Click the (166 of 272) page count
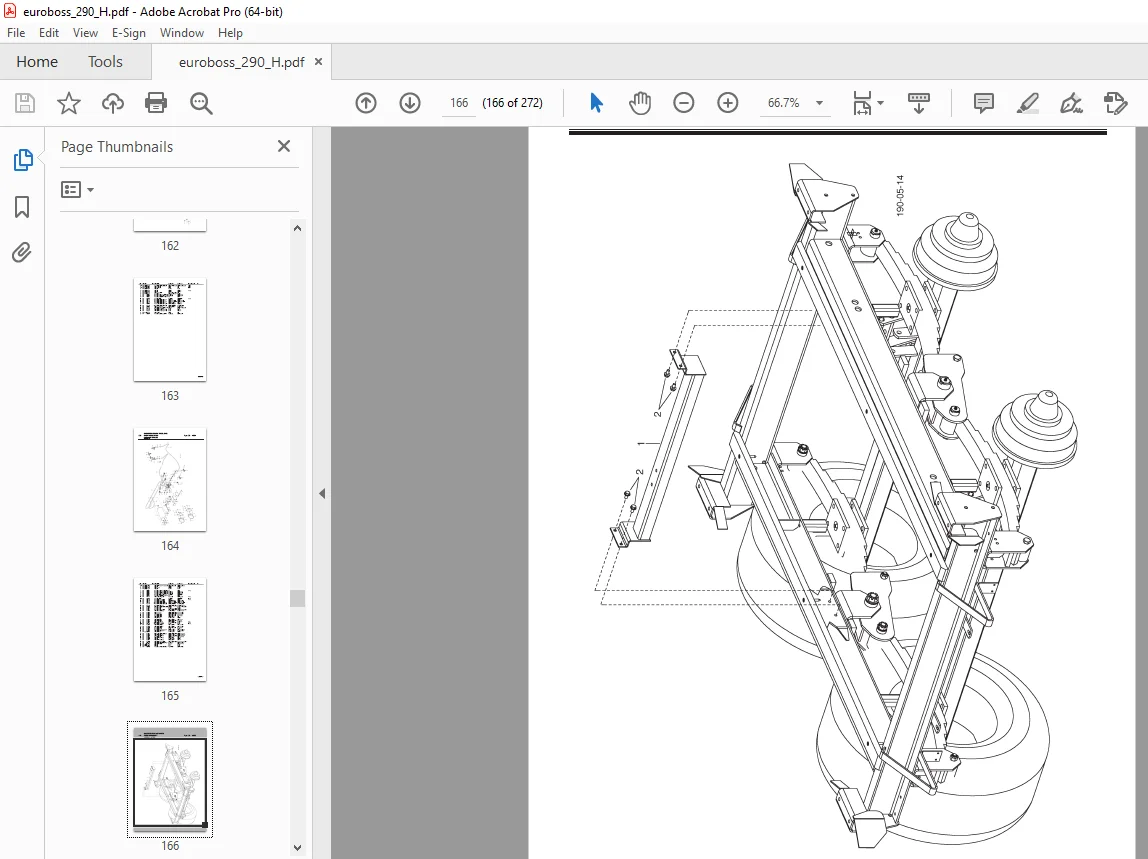Viewport: 1148px width, 859px height. point(512,103)
